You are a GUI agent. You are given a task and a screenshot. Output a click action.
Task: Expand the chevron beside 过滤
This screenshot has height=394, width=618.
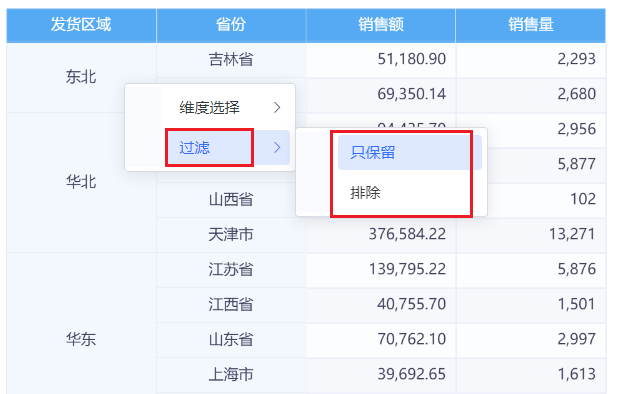[277, 147]
